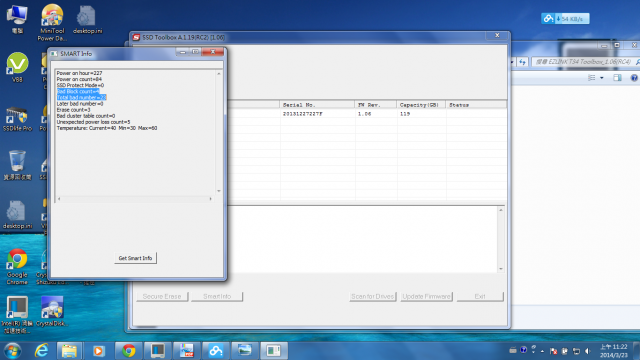Viewport: 640px width, 360px height.
Task: Select desktop.ini icon at top
Action: point(87,20)
